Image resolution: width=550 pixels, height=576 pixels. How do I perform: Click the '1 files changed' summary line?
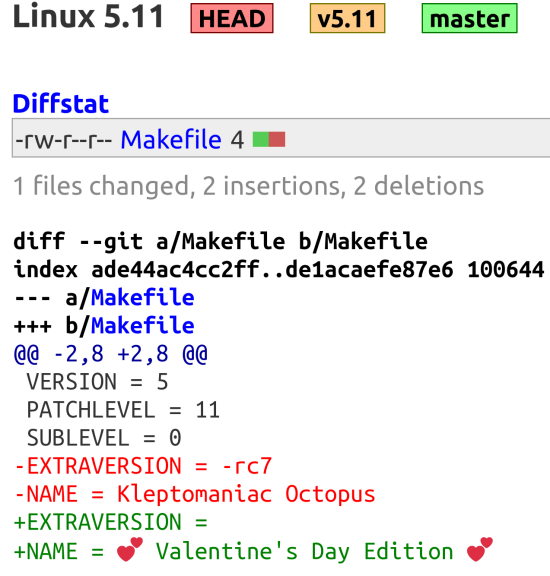[249, 186]
